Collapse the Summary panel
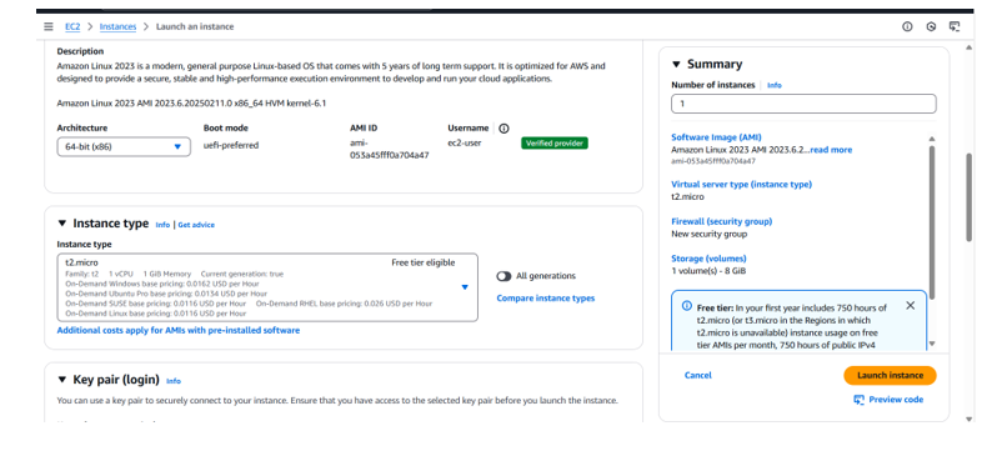Viewport: 995px width, 473px height. [x=676, y=64]
